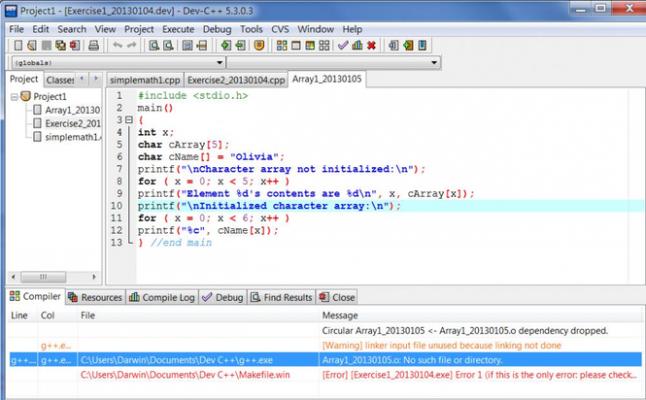Open the (globals) scope dropdown
This screenshot has width=646, height=400.
pyautogui.click(x=118, y=63)
